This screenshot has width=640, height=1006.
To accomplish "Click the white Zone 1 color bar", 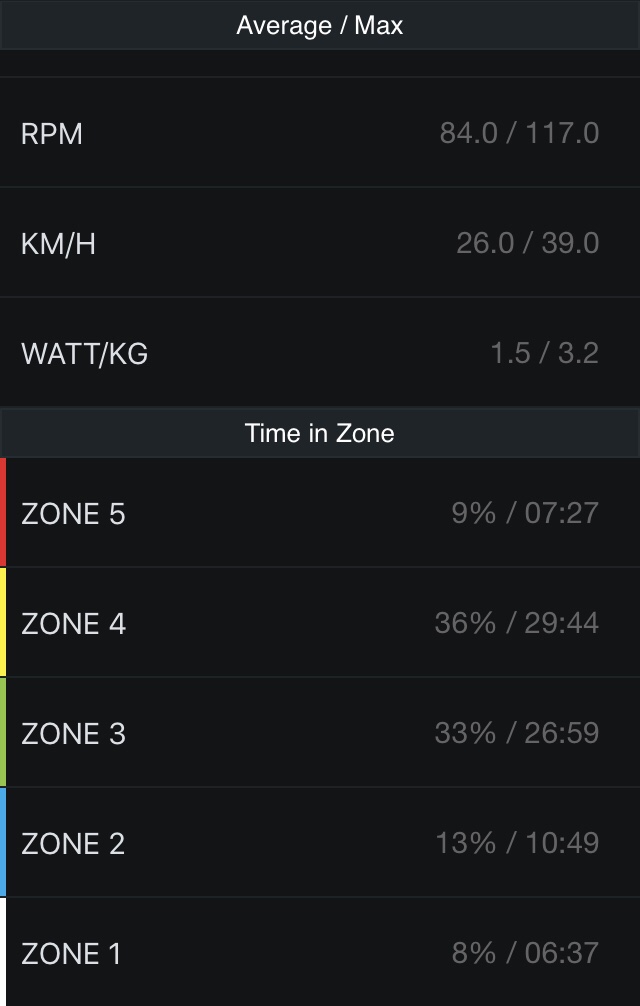I will click(x=3, y=952).
